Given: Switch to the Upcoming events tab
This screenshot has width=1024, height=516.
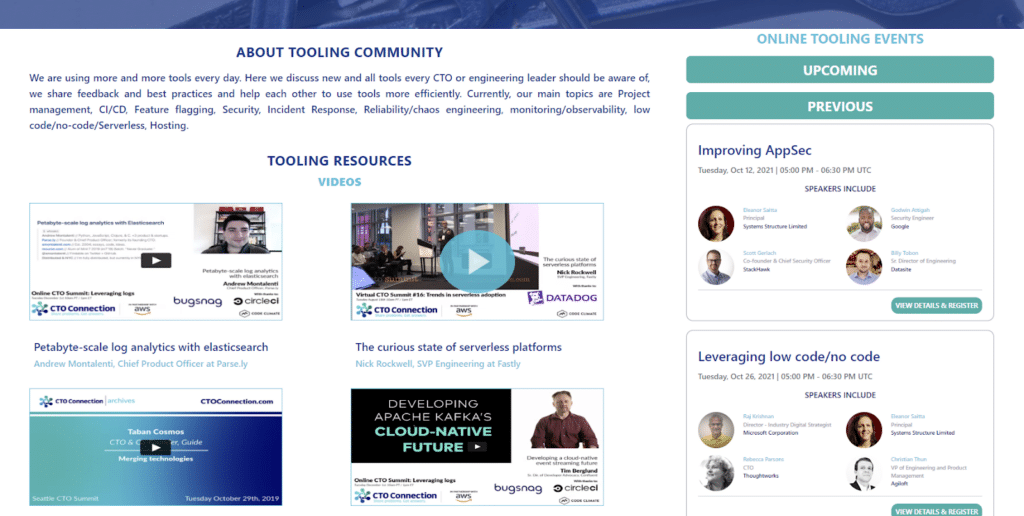Looking at the screenshot, I should (840, 70).
